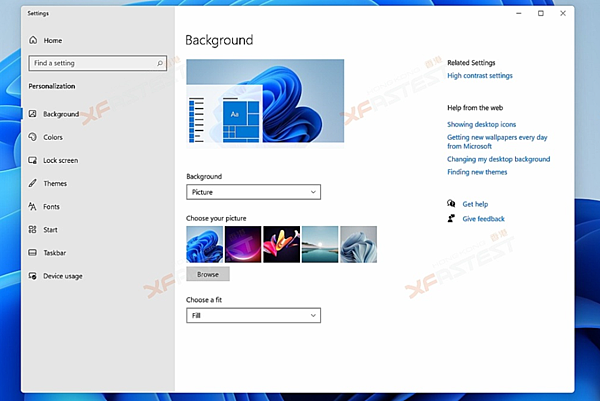
Task: Maximize the Settings window
Action: [541, 13]
